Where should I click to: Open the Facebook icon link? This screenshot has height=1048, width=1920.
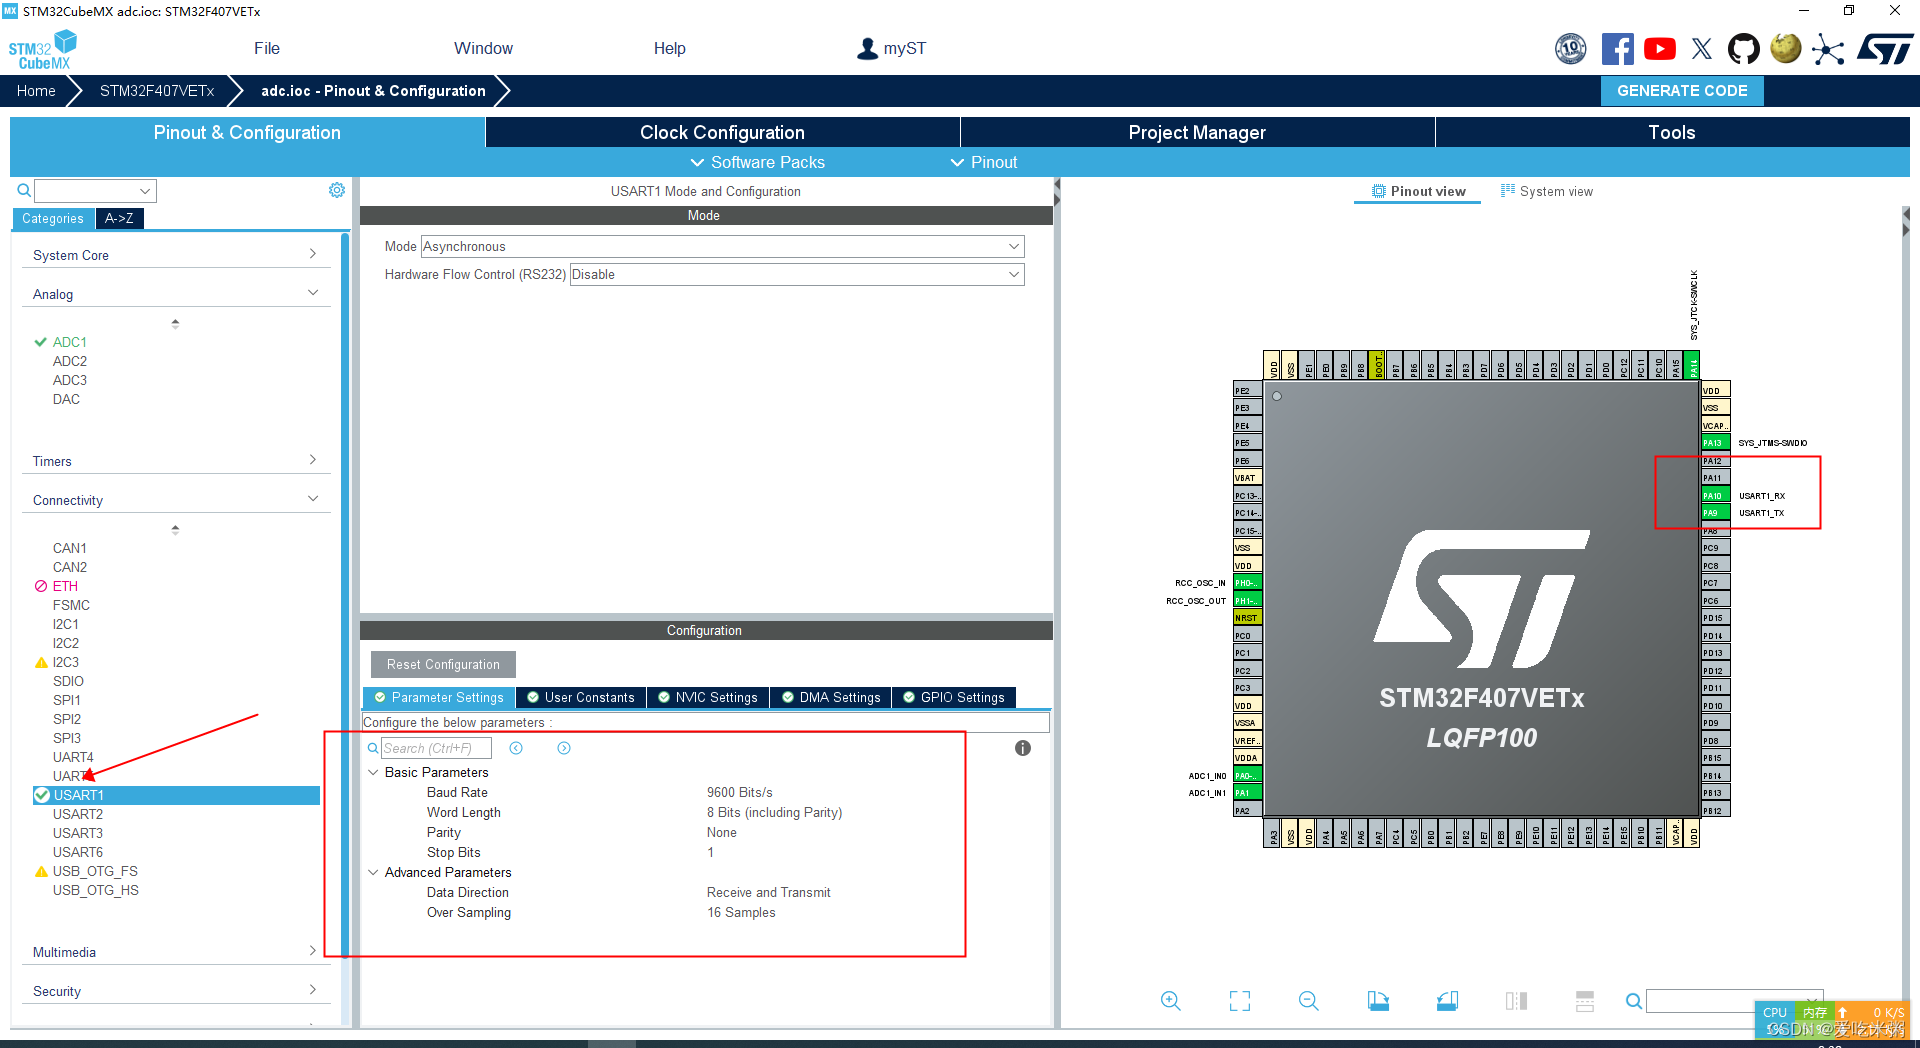(x=1617, y=48)
